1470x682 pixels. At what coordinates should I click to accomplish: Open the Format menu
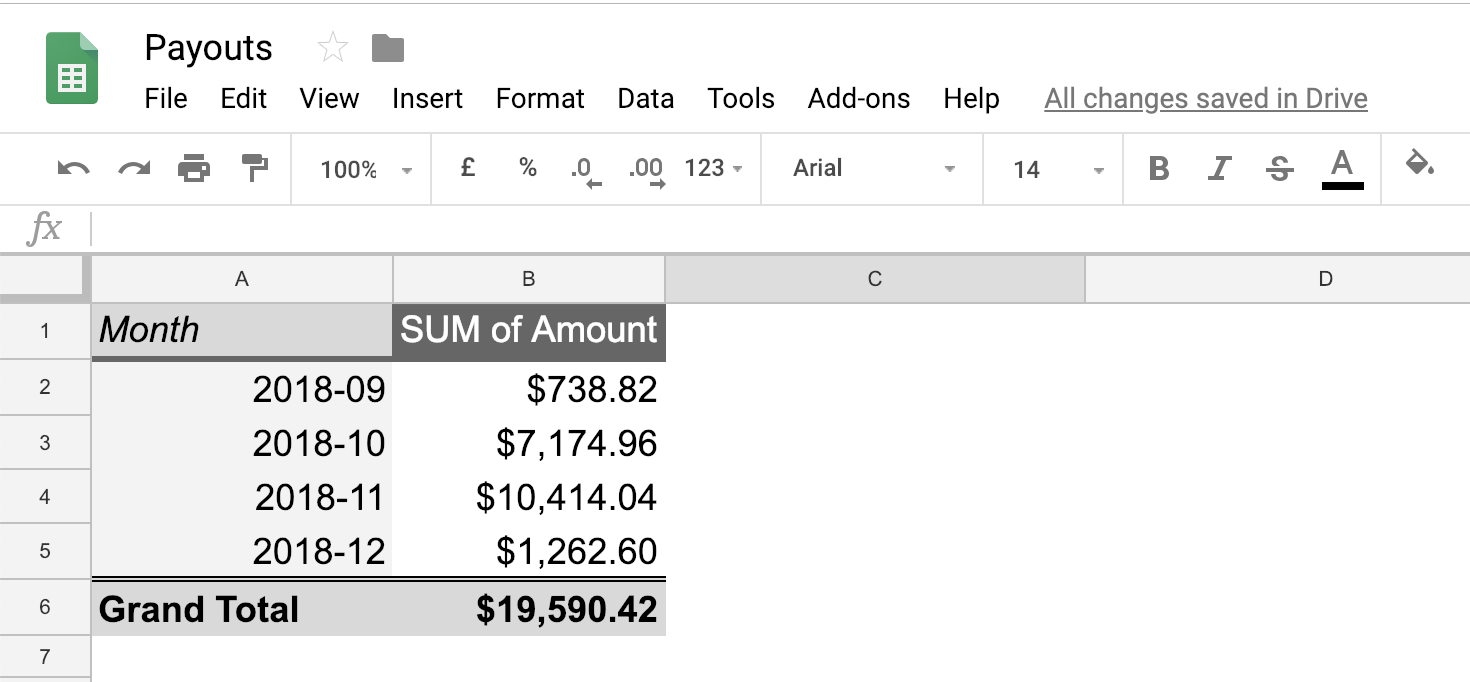[540, 99]
